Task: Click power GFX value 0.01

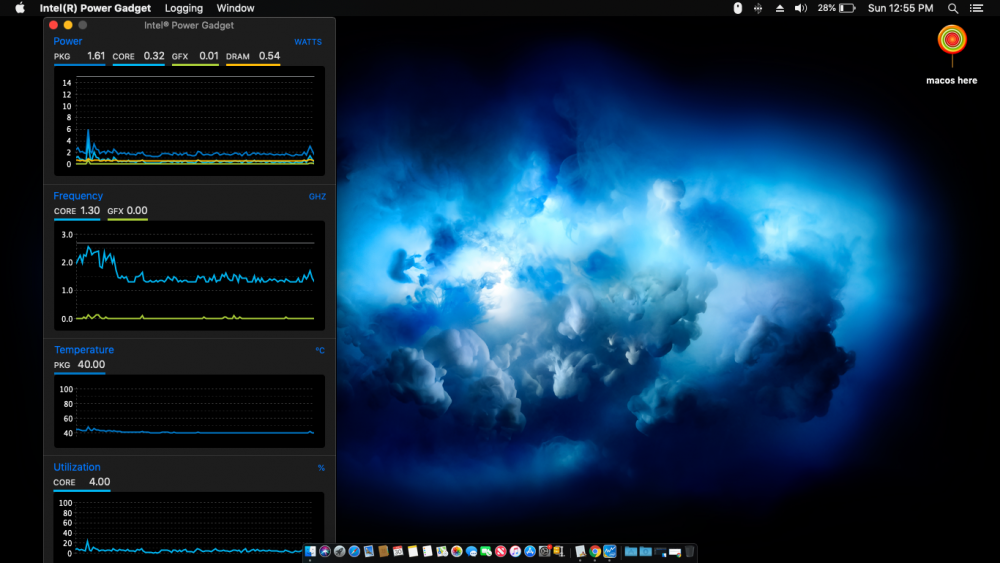Action: pos(209,56)
